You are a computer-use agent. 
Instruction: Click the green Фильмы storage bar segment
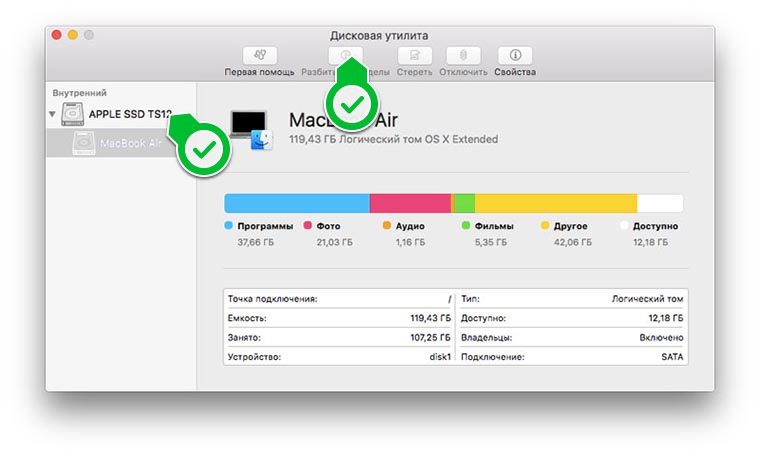[465, 204]
